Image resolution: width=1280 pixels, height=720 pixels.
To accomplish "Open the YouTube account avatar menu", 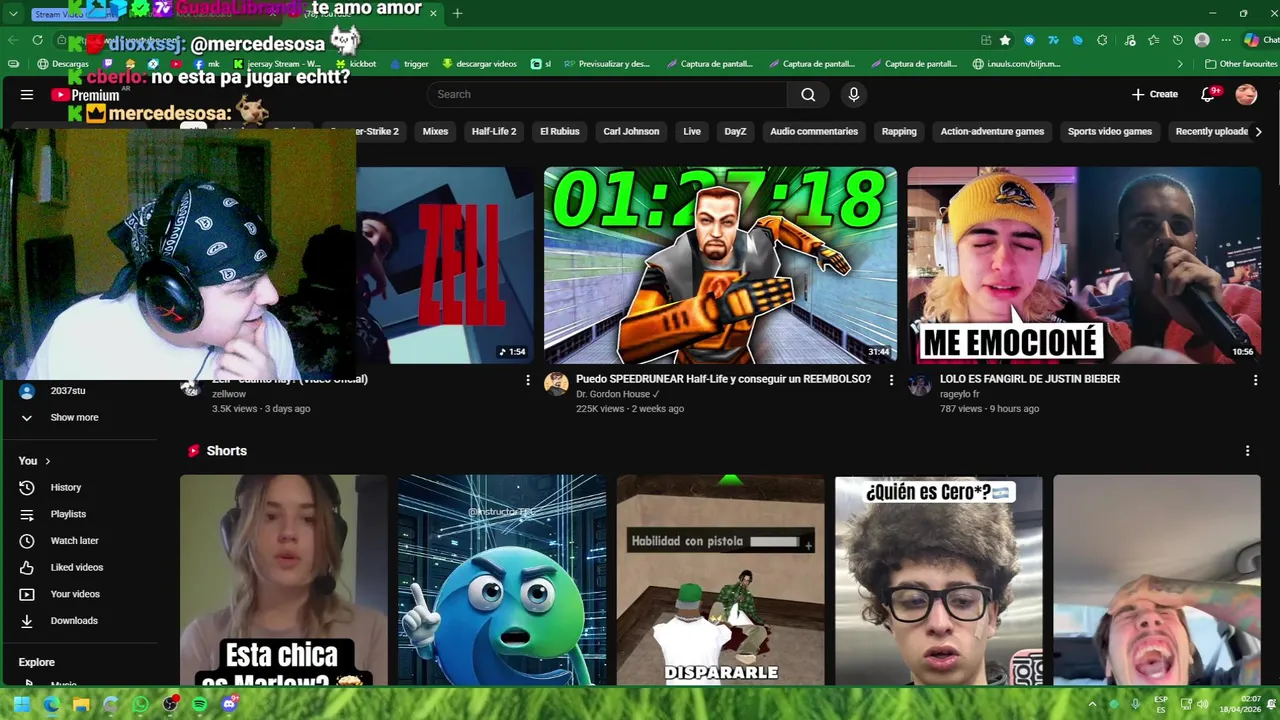I will 1246,94.
